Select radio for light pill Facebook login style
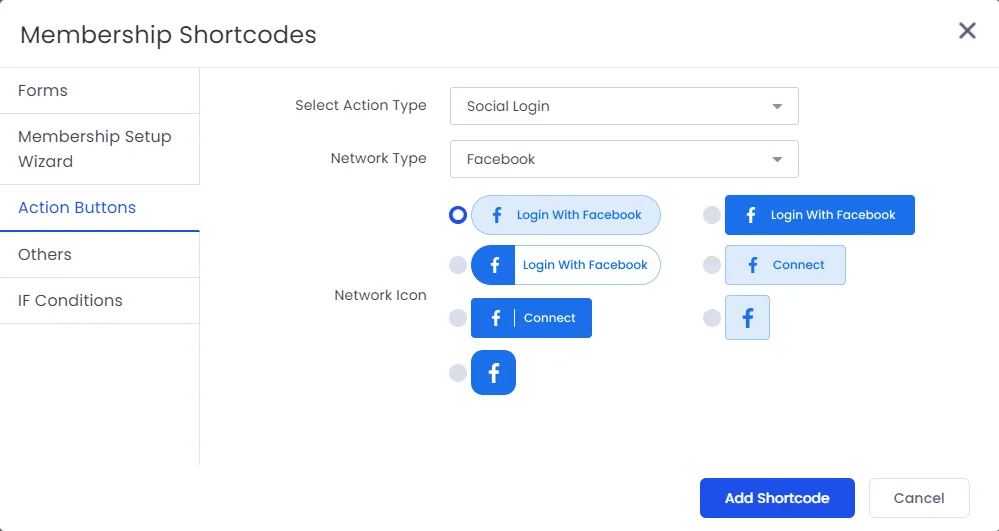 [x=458, y=215]
